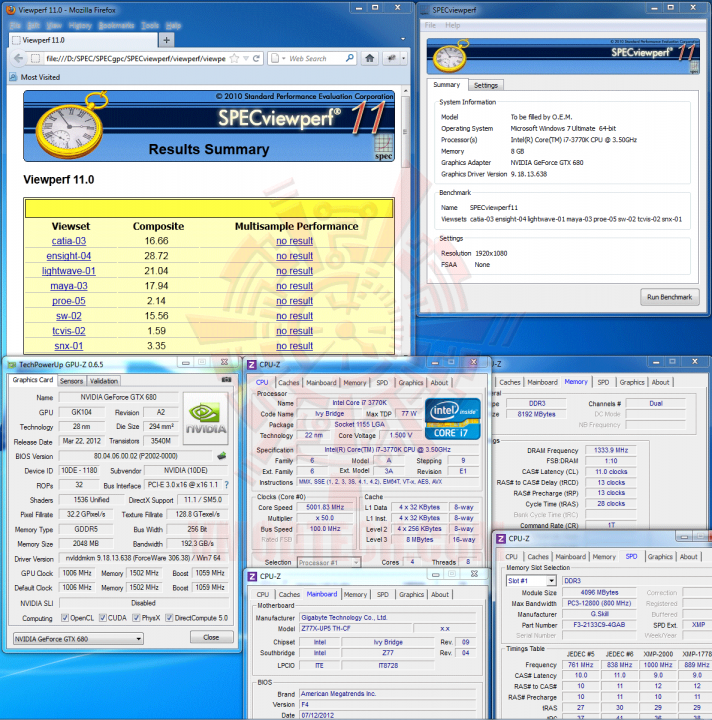Image resolution: width=712 pixels, height=720 pixels.
Task: Toggle the CUDA checkbox in GPU-Z
Action: 103,618
